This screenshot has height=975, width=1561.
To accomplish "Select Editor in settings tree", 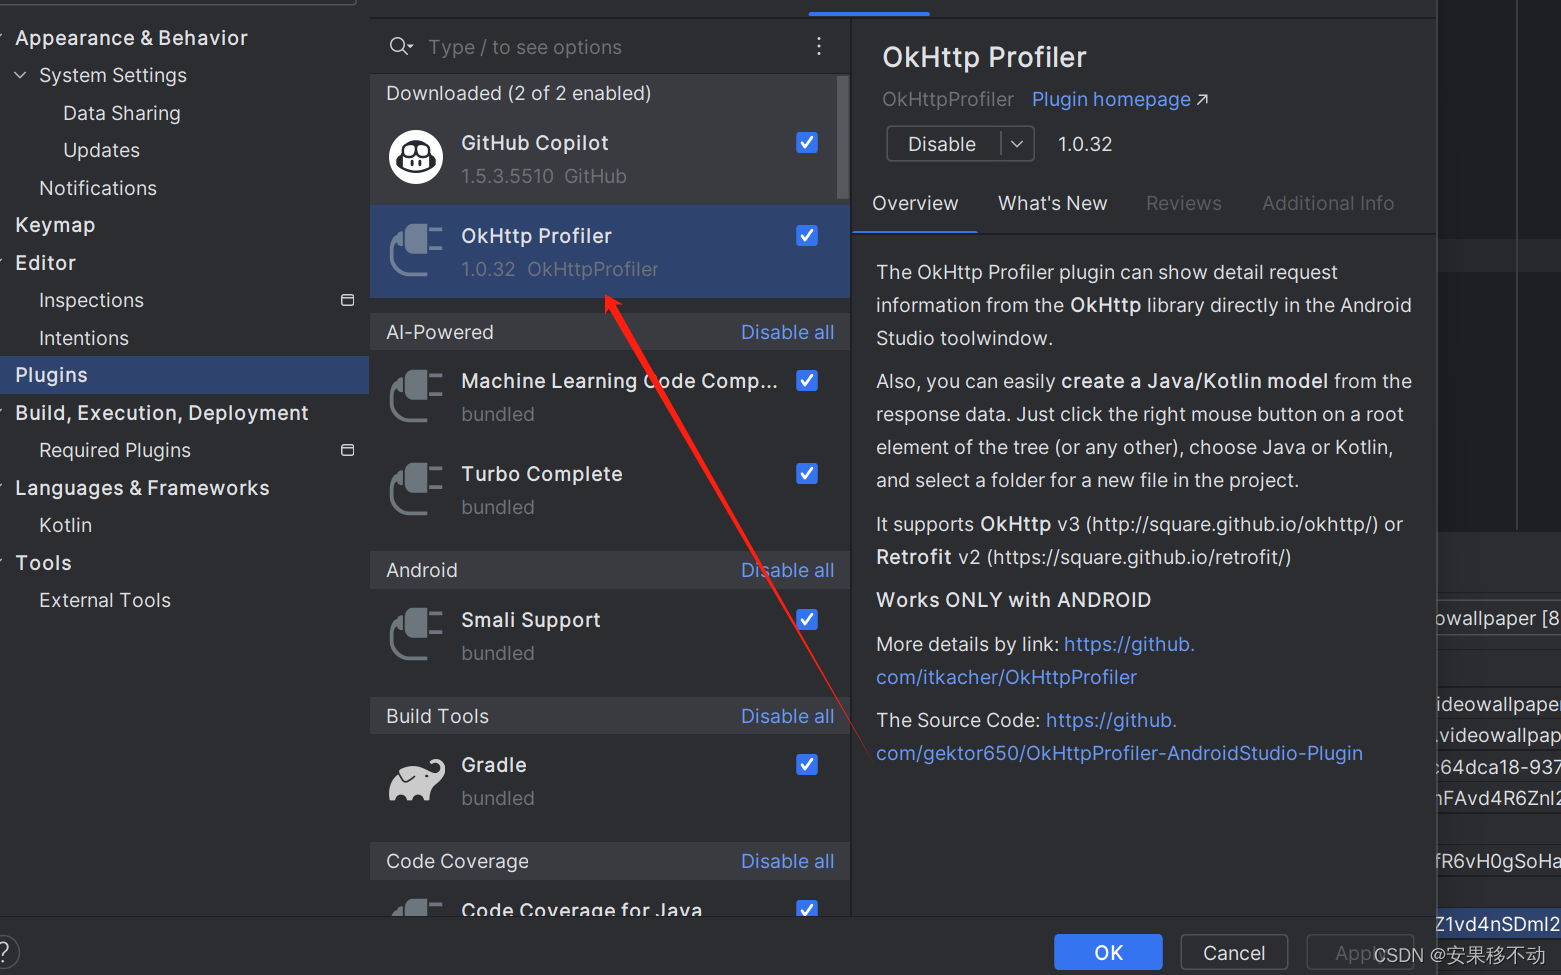I will pos(45,263).
